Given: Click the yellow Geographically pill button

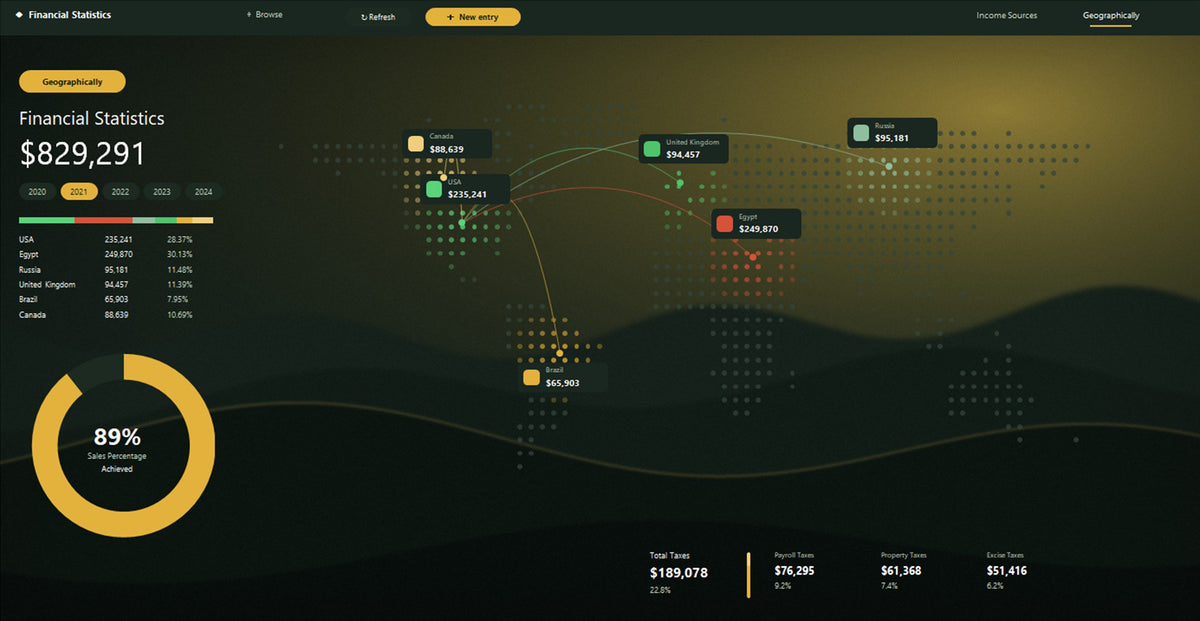Looking at the screenshot, I should pyautogui.click(x=72, y=82).
